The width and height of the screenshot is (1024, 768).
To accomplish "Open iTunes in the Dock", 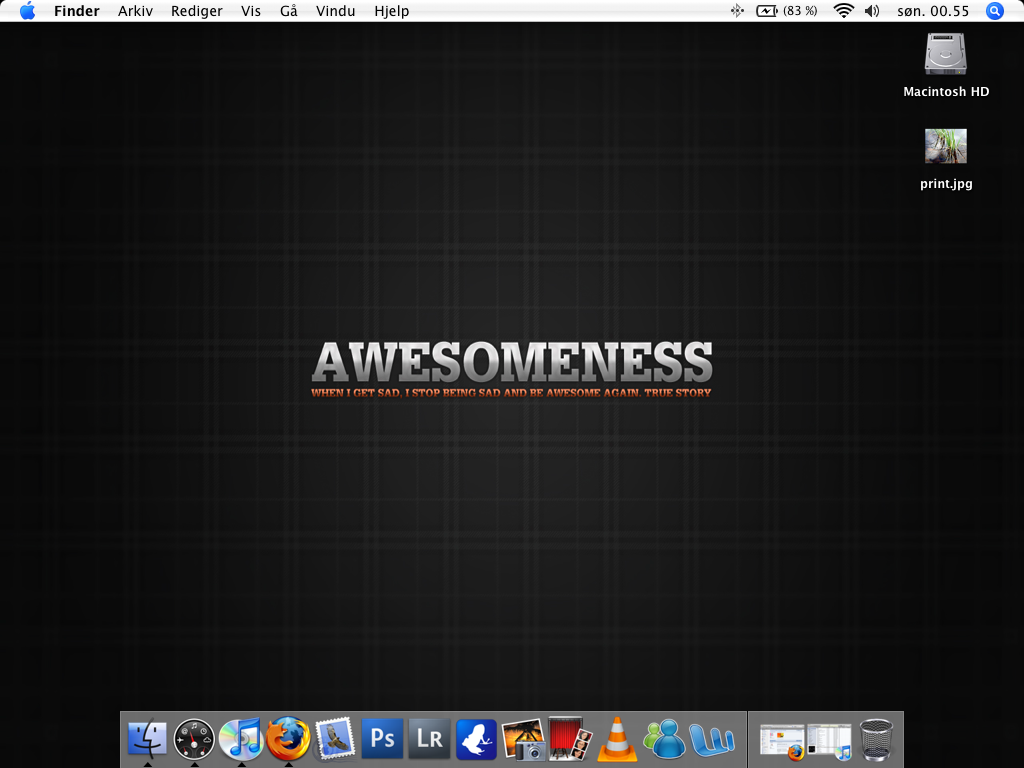I will [x=241, y=739].
